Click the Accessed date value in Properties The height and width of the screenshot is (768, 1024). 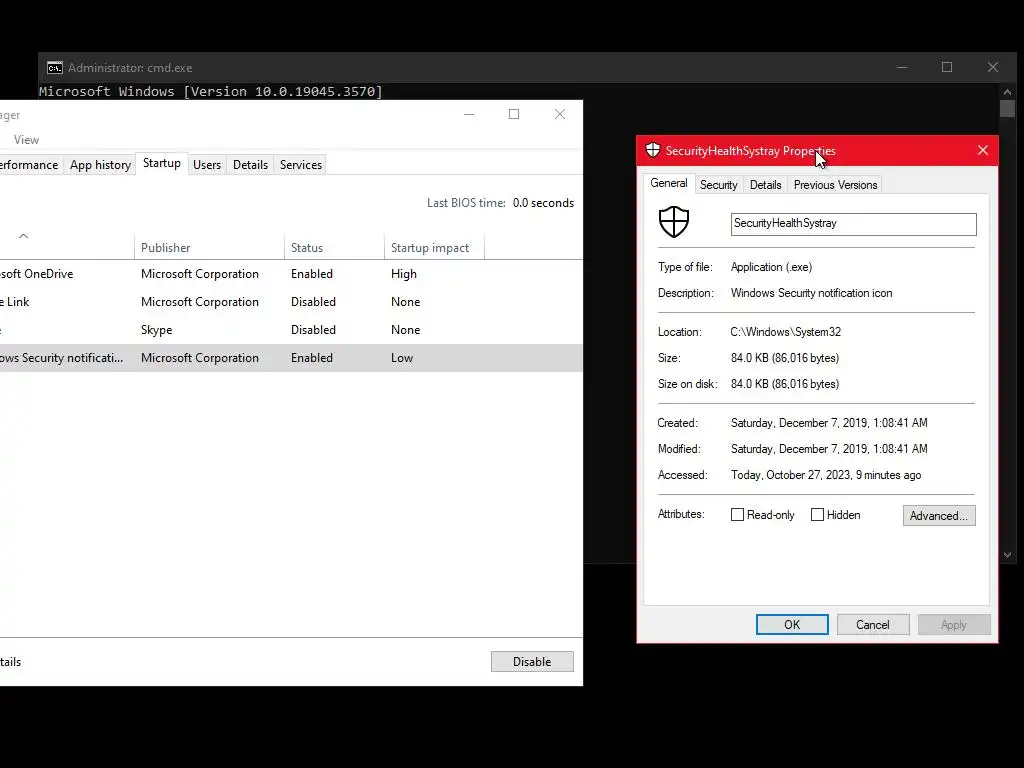tap(826, 475)
